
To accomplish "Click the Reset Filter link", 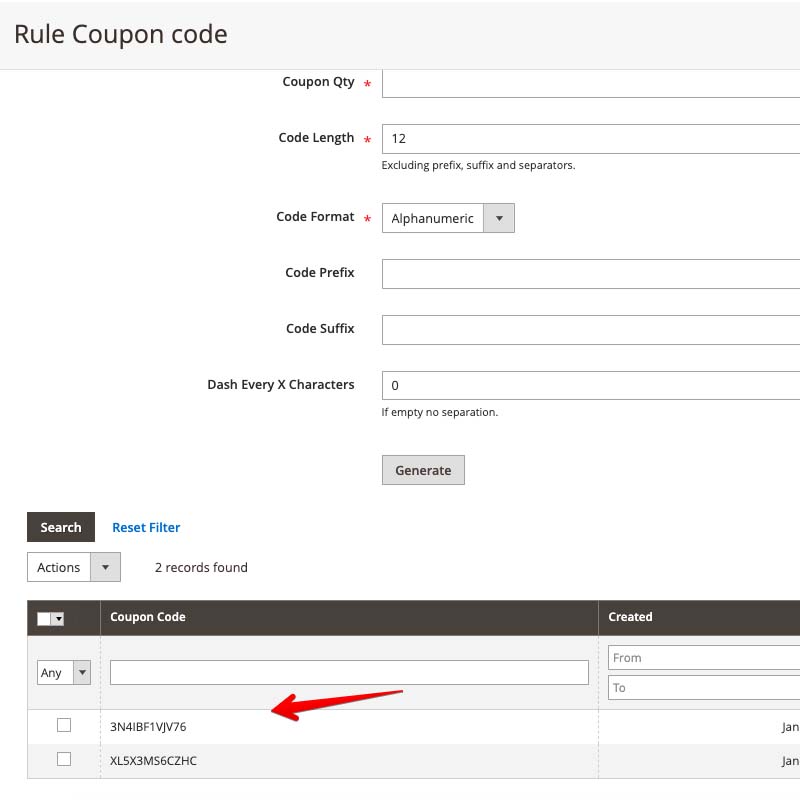I will [x=146, y=527].
